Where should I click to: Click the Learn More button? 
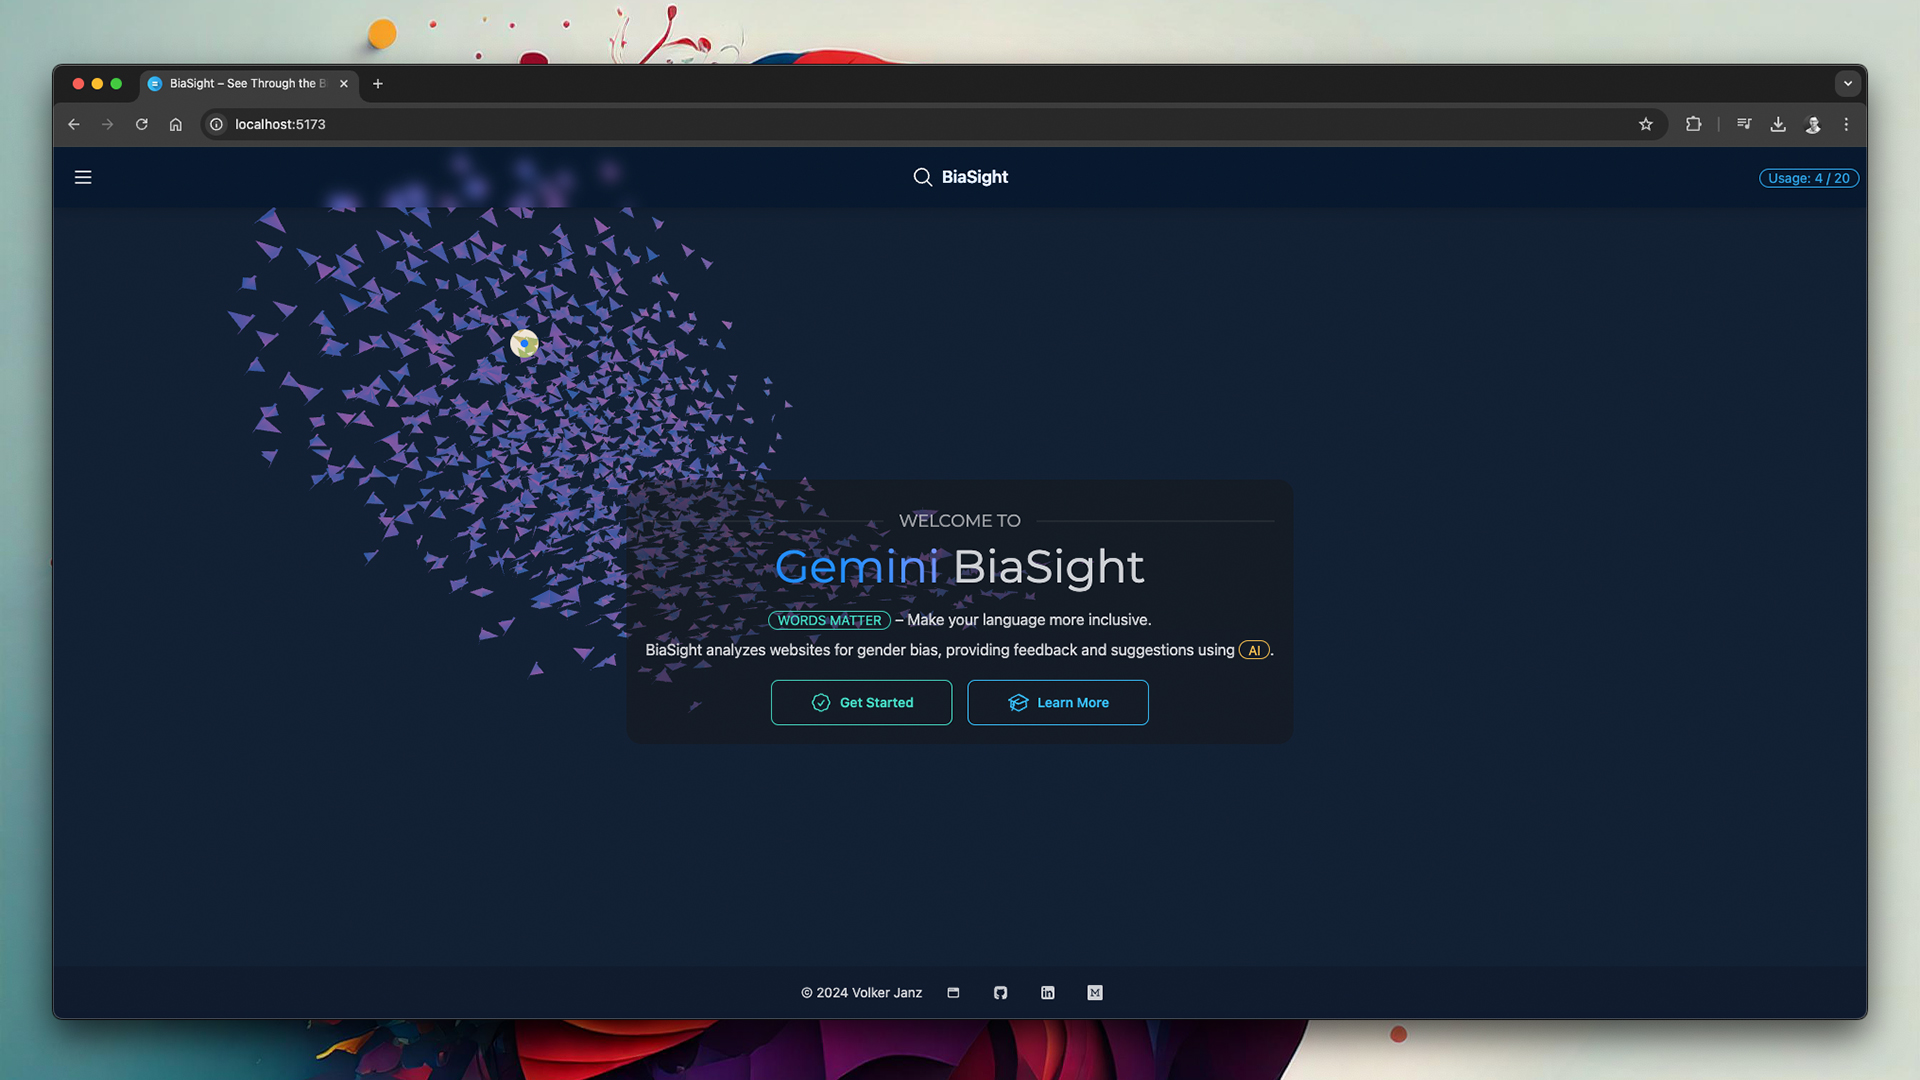1057,703
